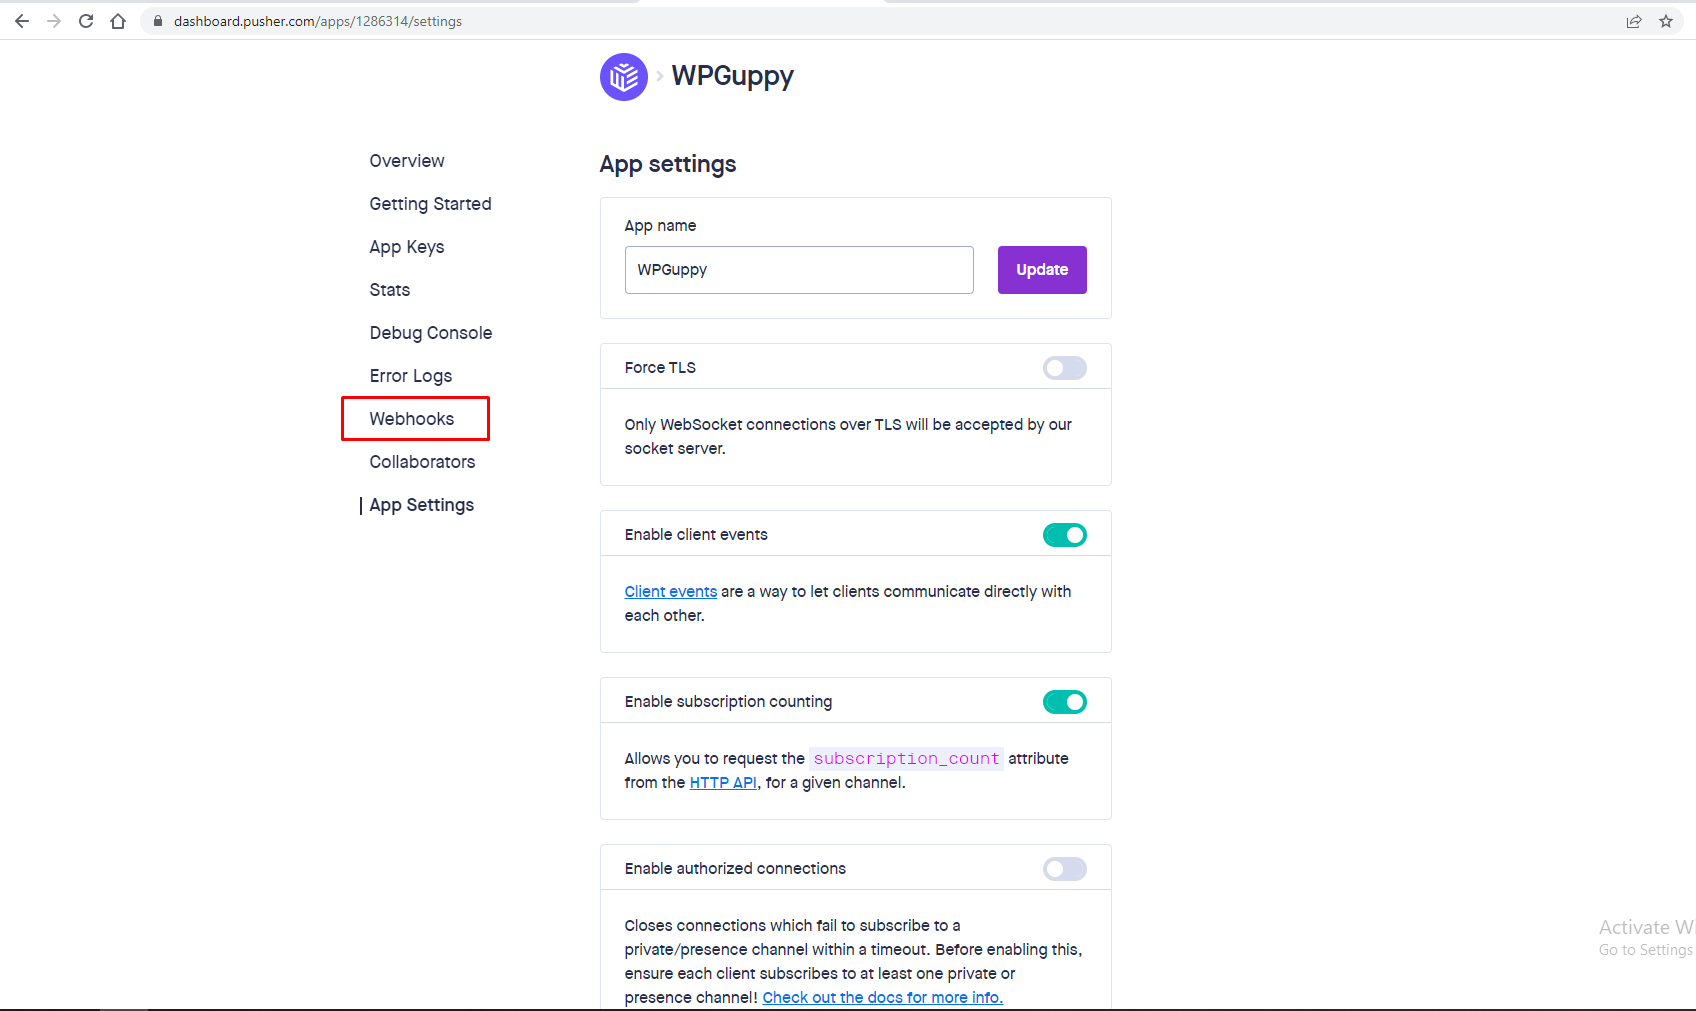Follow the HTTP API link
The width and height of the screenshot is (1696, 1011).
point(722,783)
